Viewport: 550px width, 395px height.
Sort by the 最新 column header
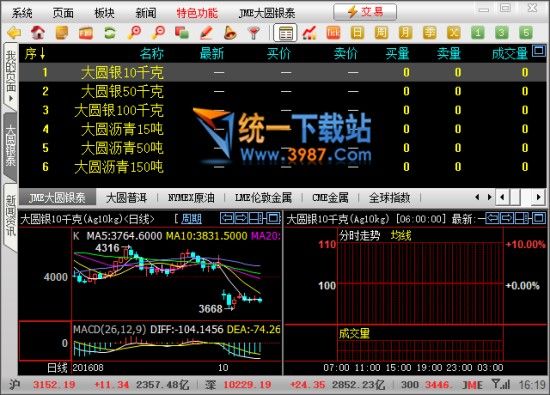click(212, 53)
